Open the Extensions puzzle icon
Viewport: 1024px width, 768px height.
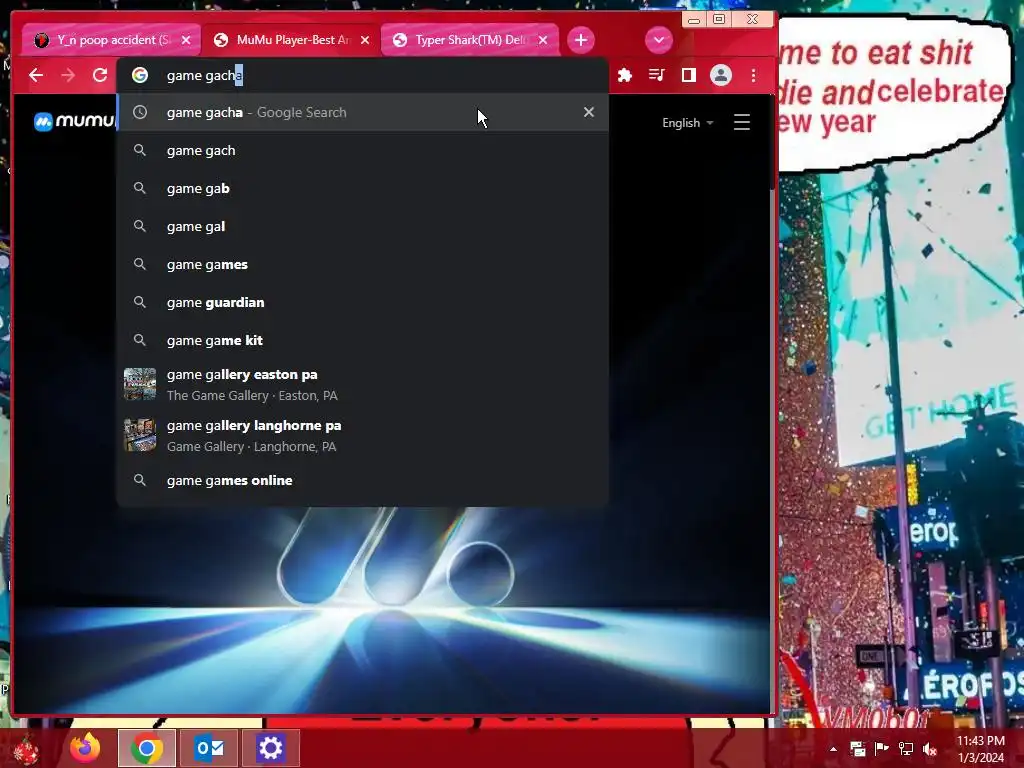point(625,75)
